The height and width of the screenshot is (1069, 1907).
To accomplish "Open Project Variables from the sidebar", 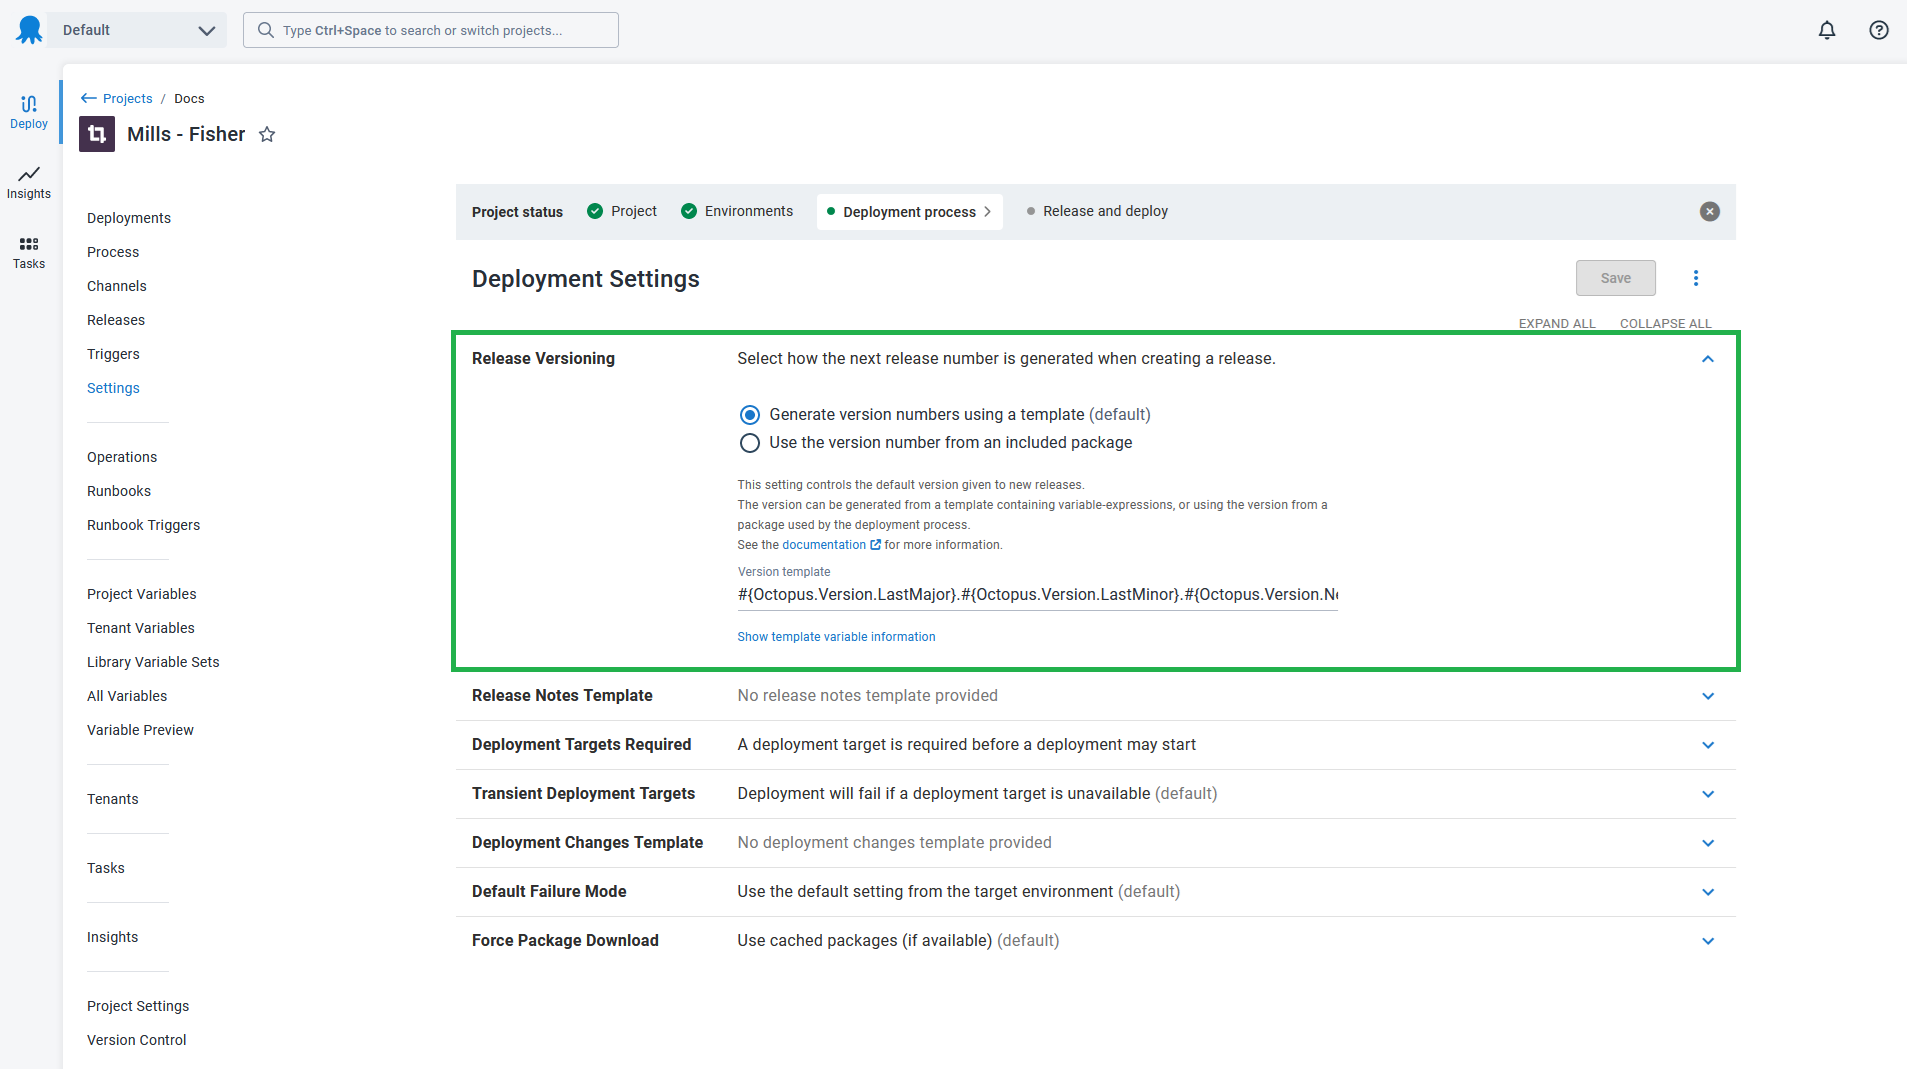I will [141, 593].
